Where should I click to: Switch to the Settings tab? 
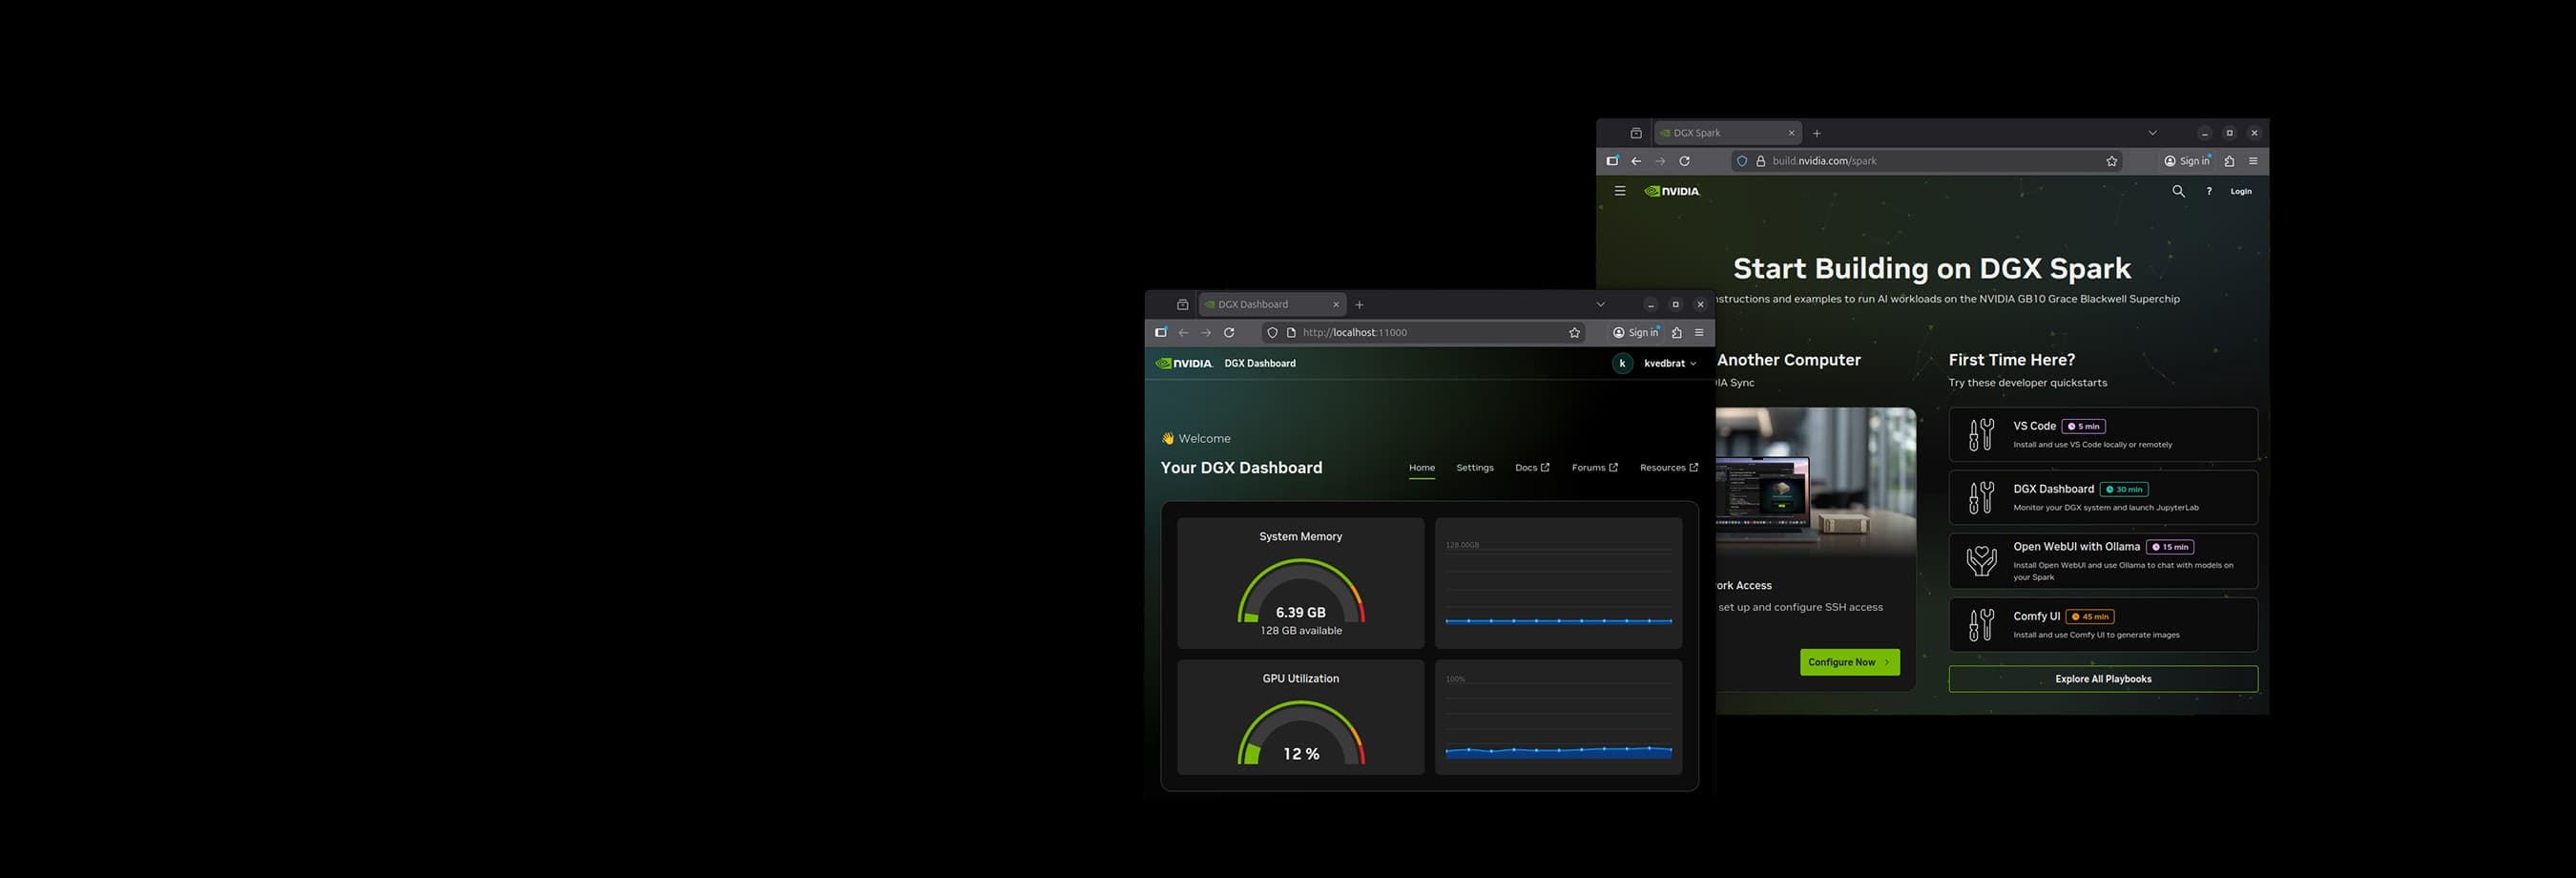tap(1475, 468)
